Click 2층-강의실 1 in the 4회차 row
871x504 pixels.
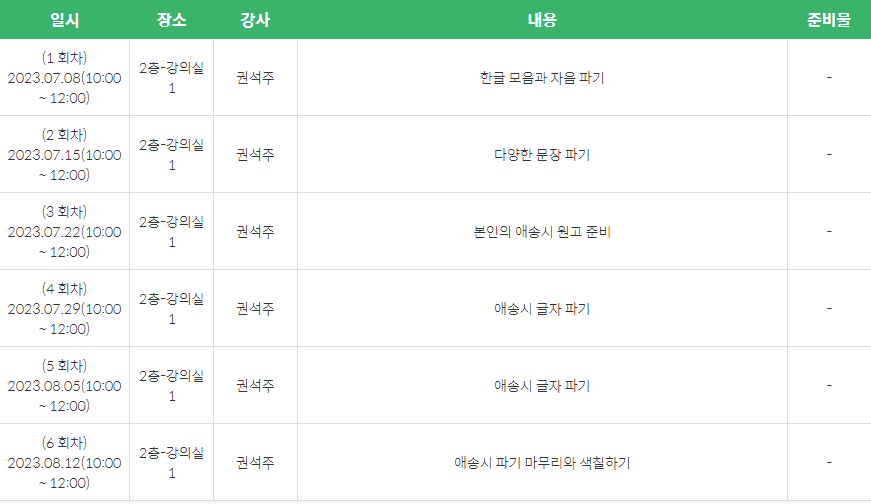coord(171,309)
